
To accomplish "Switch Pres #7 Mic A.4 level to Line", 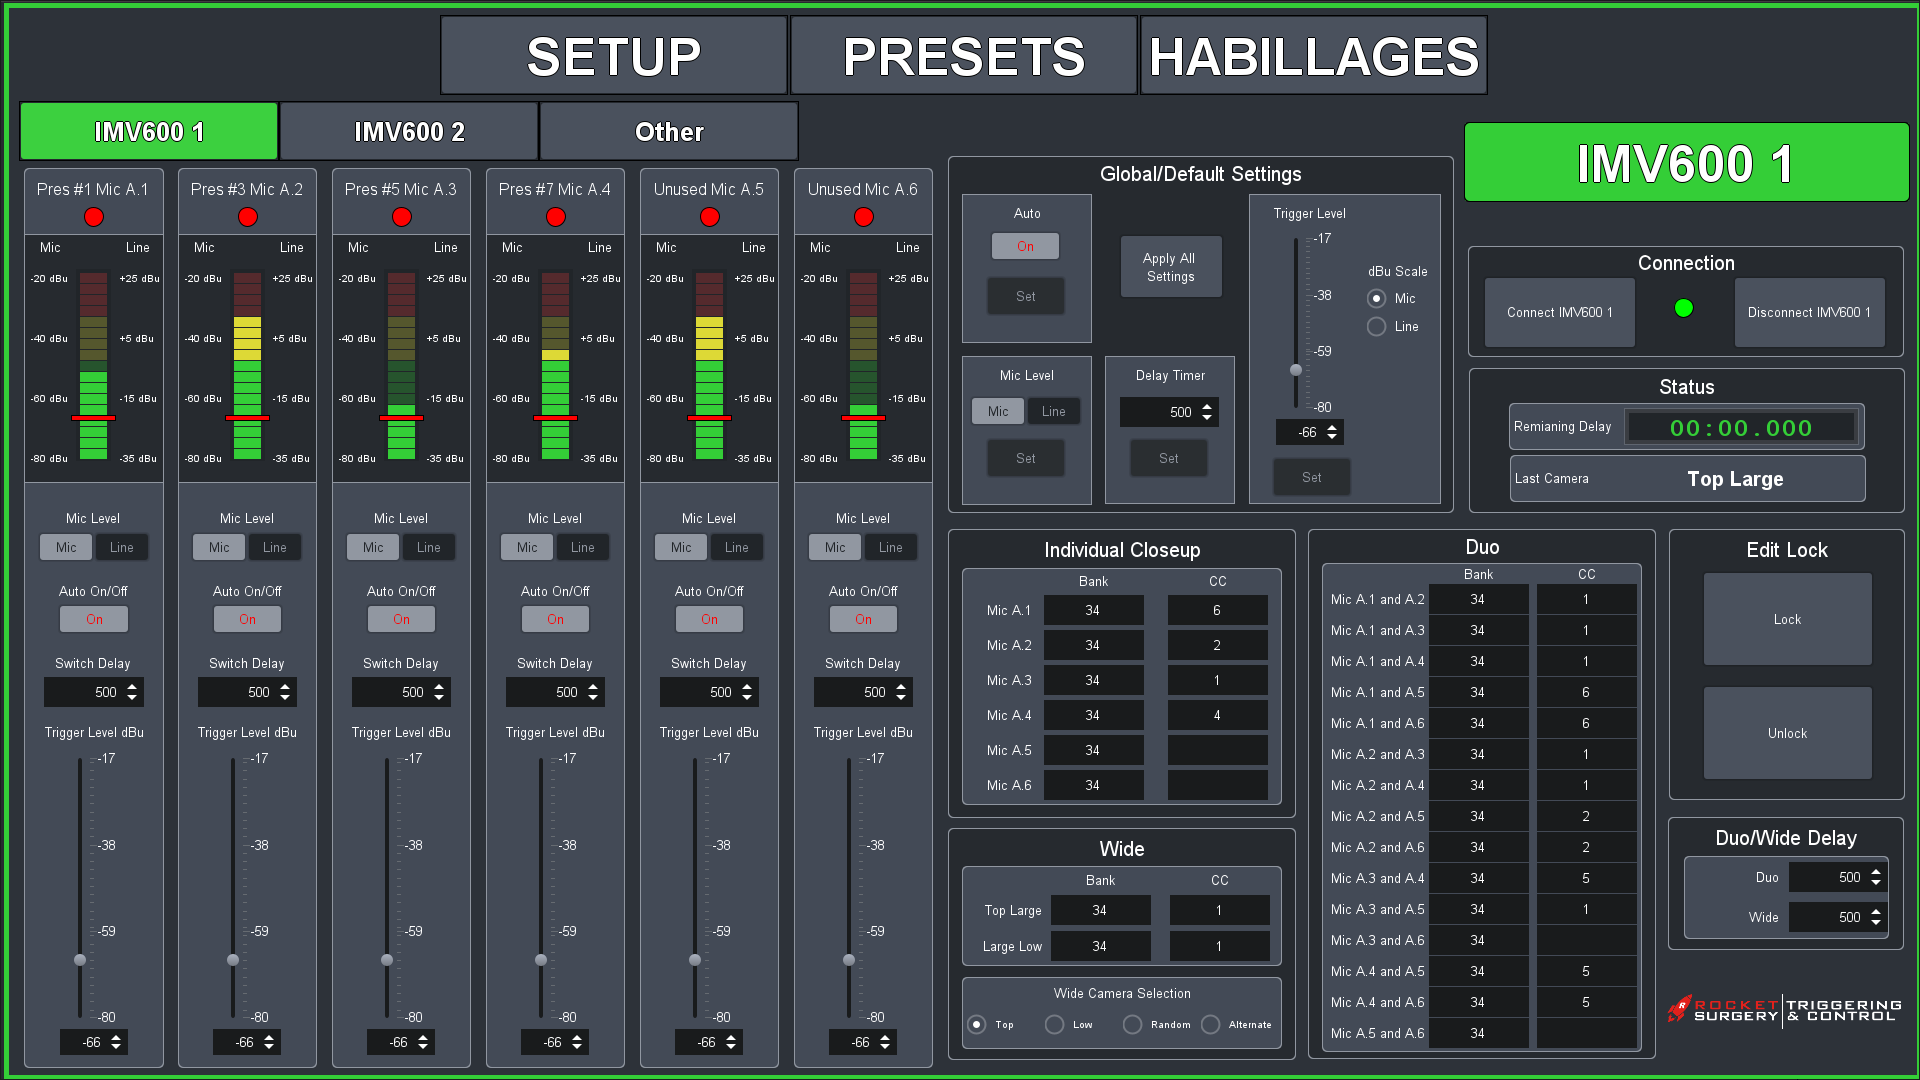I will (x=582, y=548).
